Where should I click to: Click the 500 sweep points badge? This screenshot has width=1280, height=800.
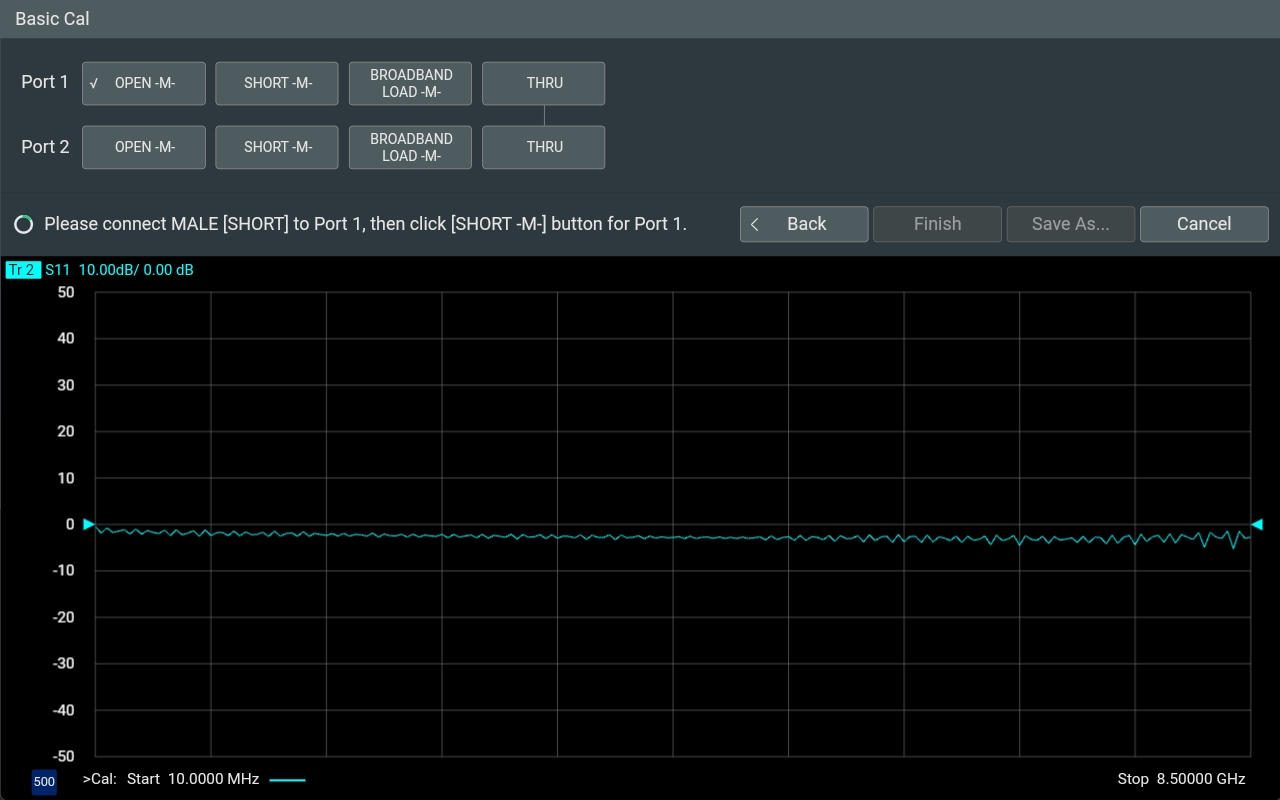[44, 782]
